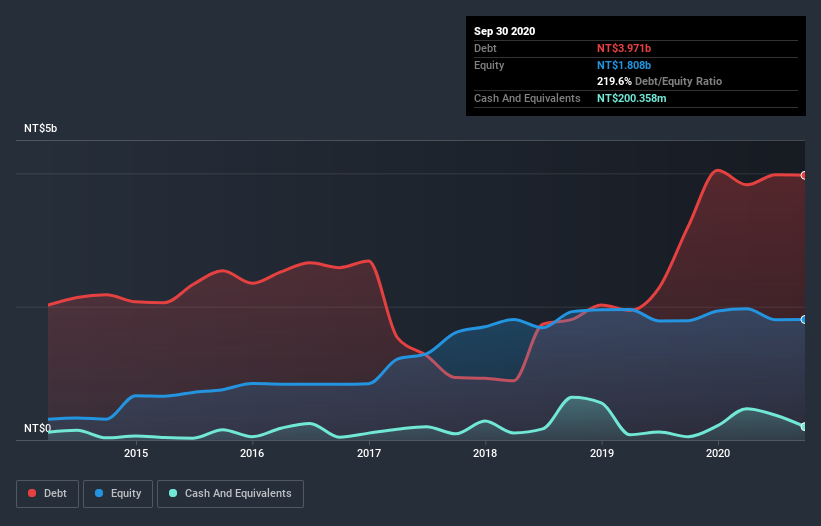Toggle the Debt series legend button
Screen dimensions: 821x526
[x=48, y=494]
